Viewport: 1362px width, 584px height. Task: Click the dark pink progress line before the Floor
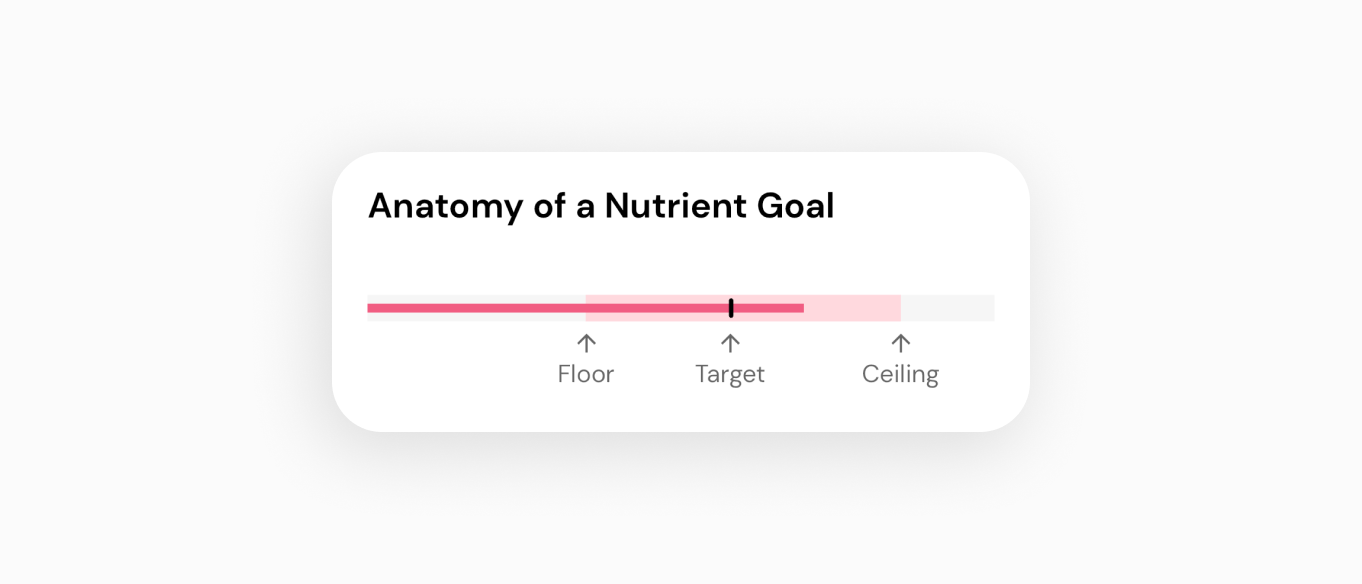click(476, 308)
